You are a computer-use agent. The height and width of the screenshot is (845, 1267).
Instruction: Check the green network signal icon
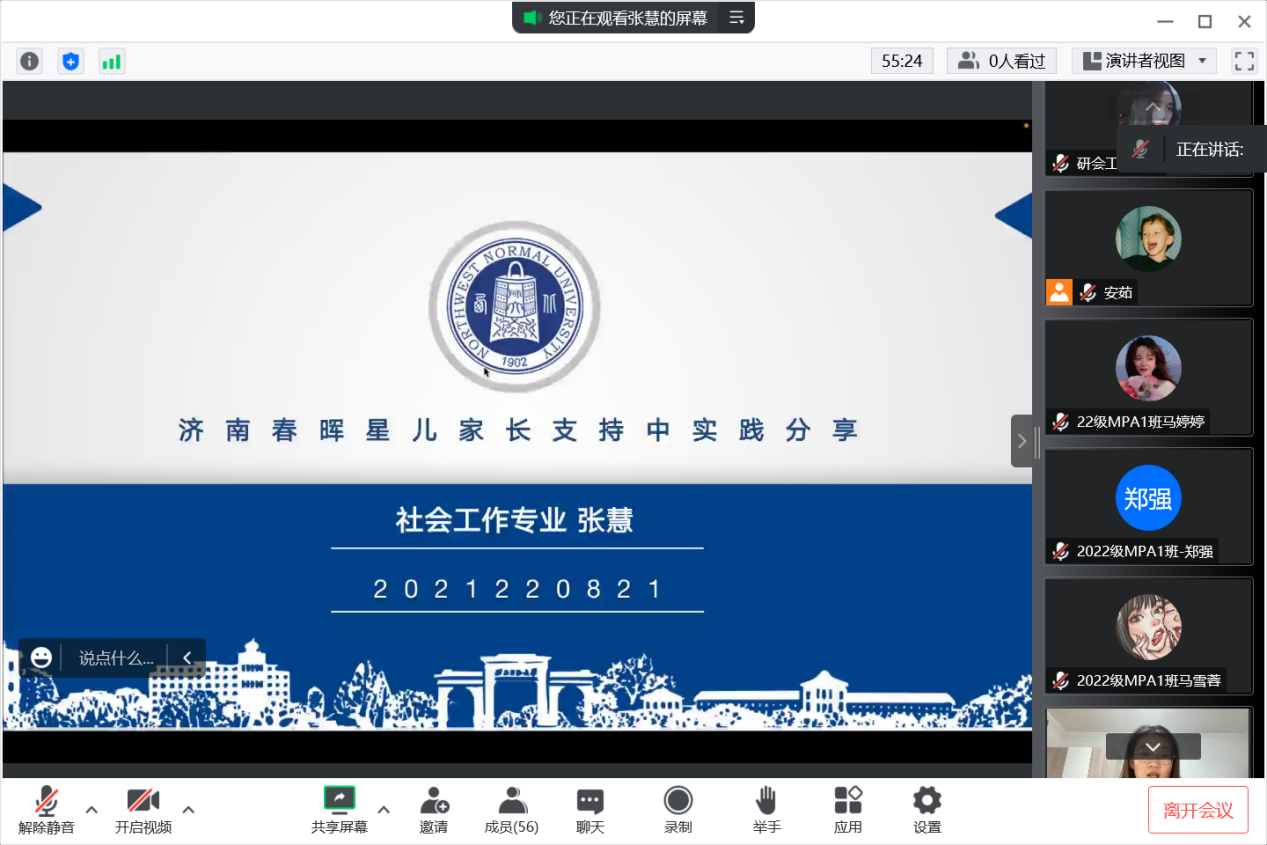point(111,61)
